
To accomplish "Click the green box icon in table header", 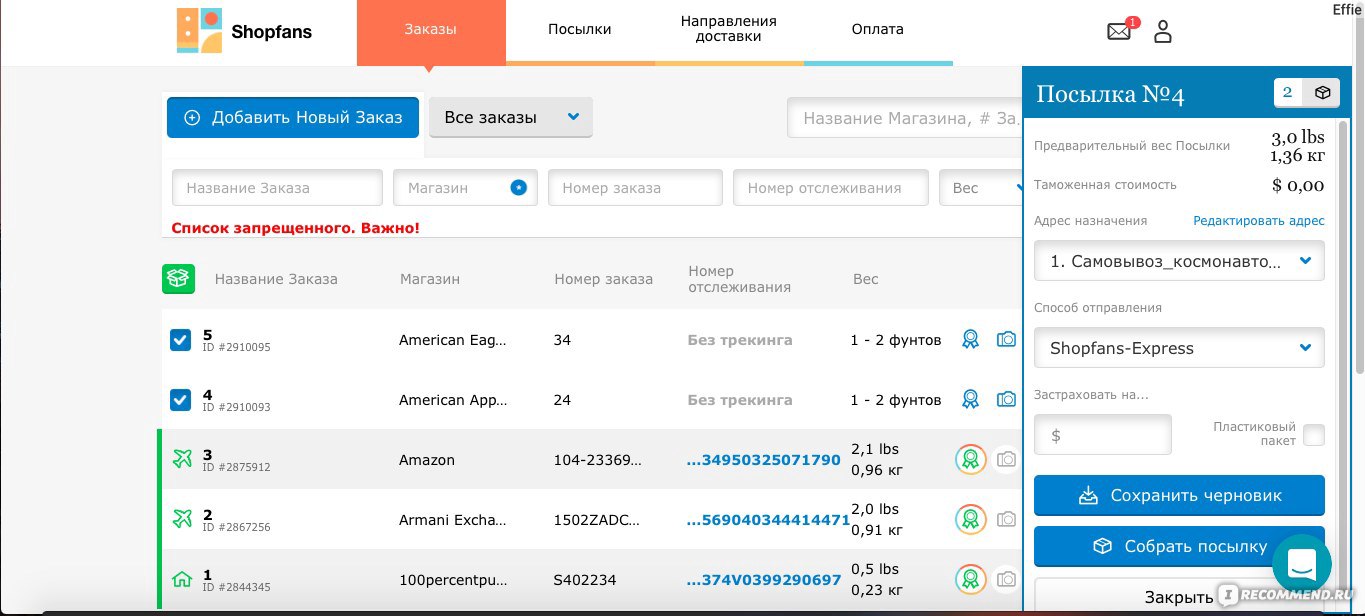I will [178, 279].
